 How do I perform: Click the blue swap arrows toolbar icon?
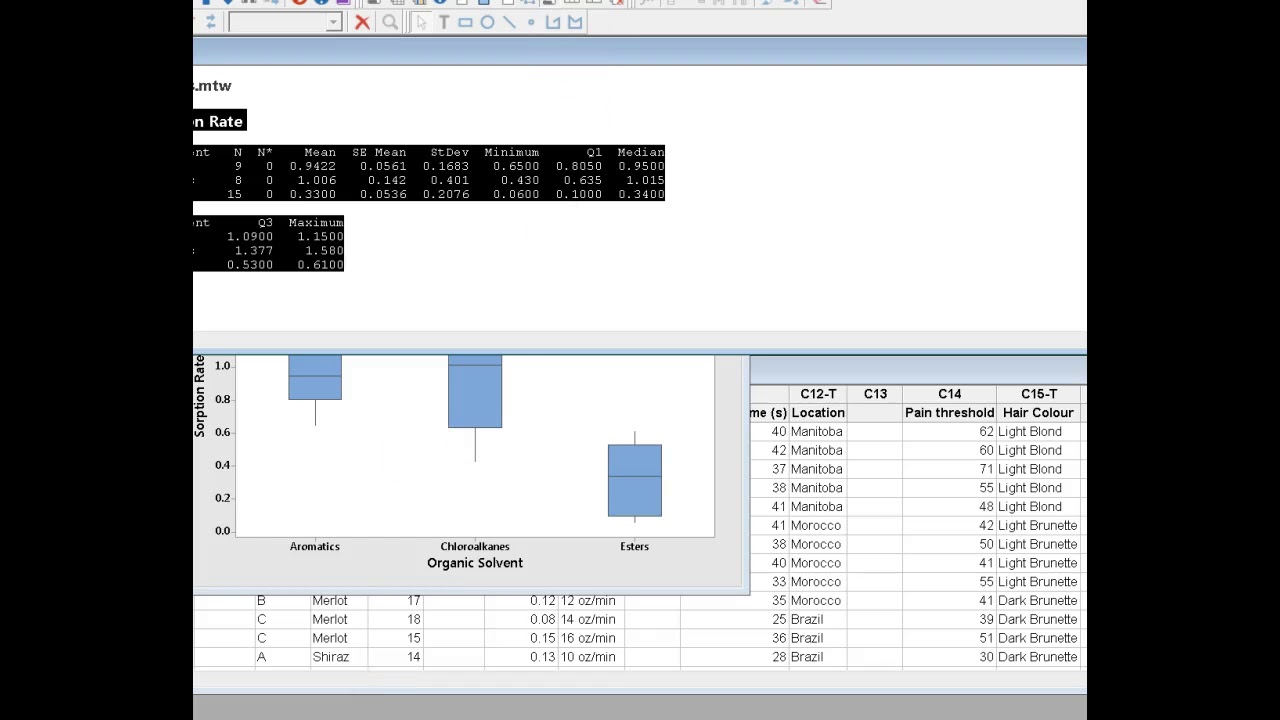210,22
